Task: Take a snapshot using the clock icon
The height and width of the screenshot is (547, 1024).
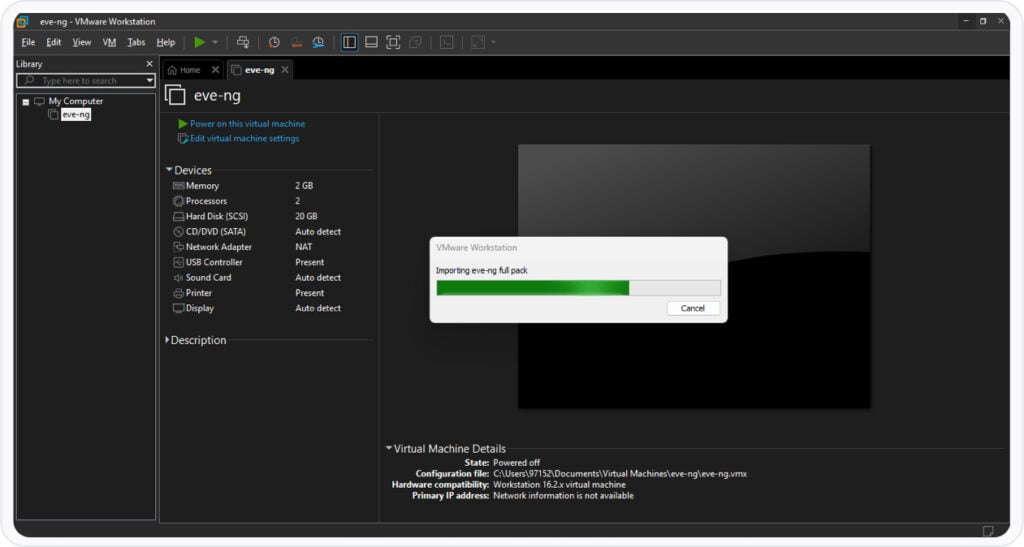Action: [274, 42]
